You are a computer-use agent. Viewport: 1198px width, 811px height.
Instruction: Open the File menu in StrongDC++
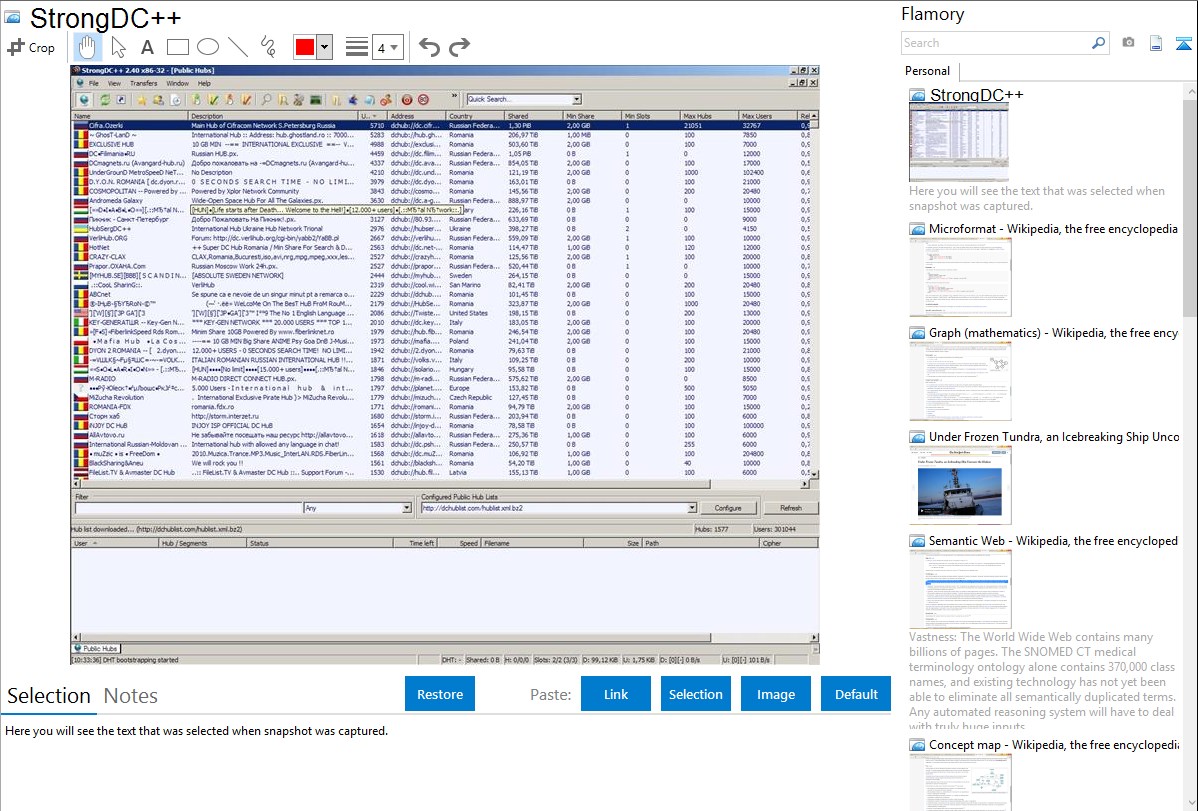[x=93, y=83]
